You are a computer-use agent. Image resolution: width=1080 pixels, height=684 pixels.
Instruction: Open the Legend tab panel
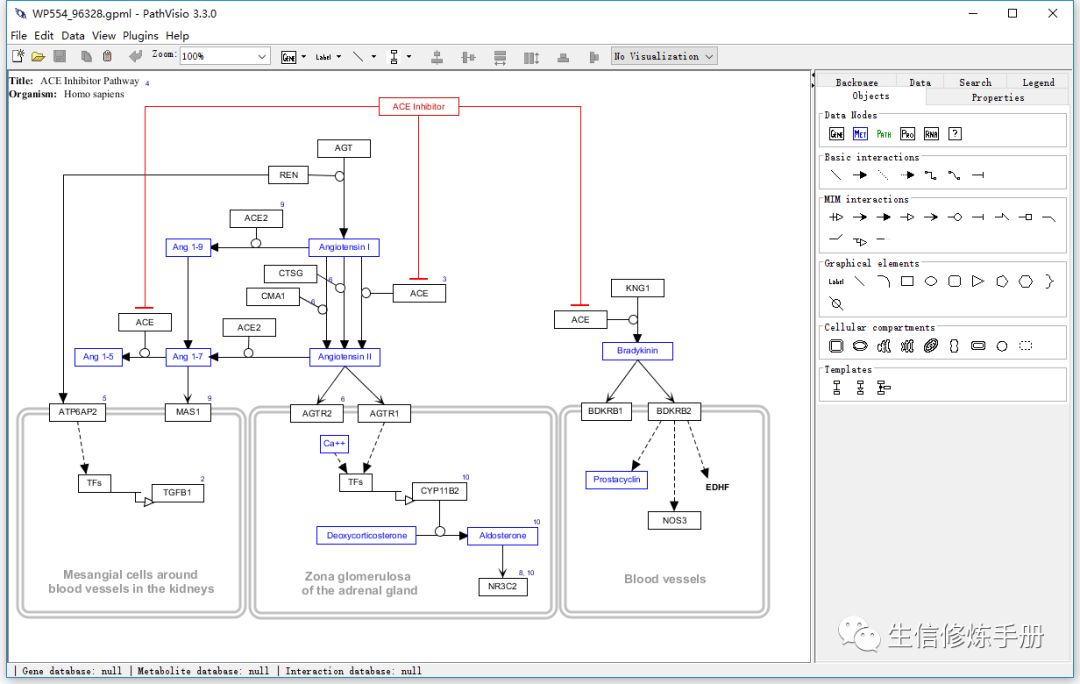pyautogui.click(x=1038, y=81)
